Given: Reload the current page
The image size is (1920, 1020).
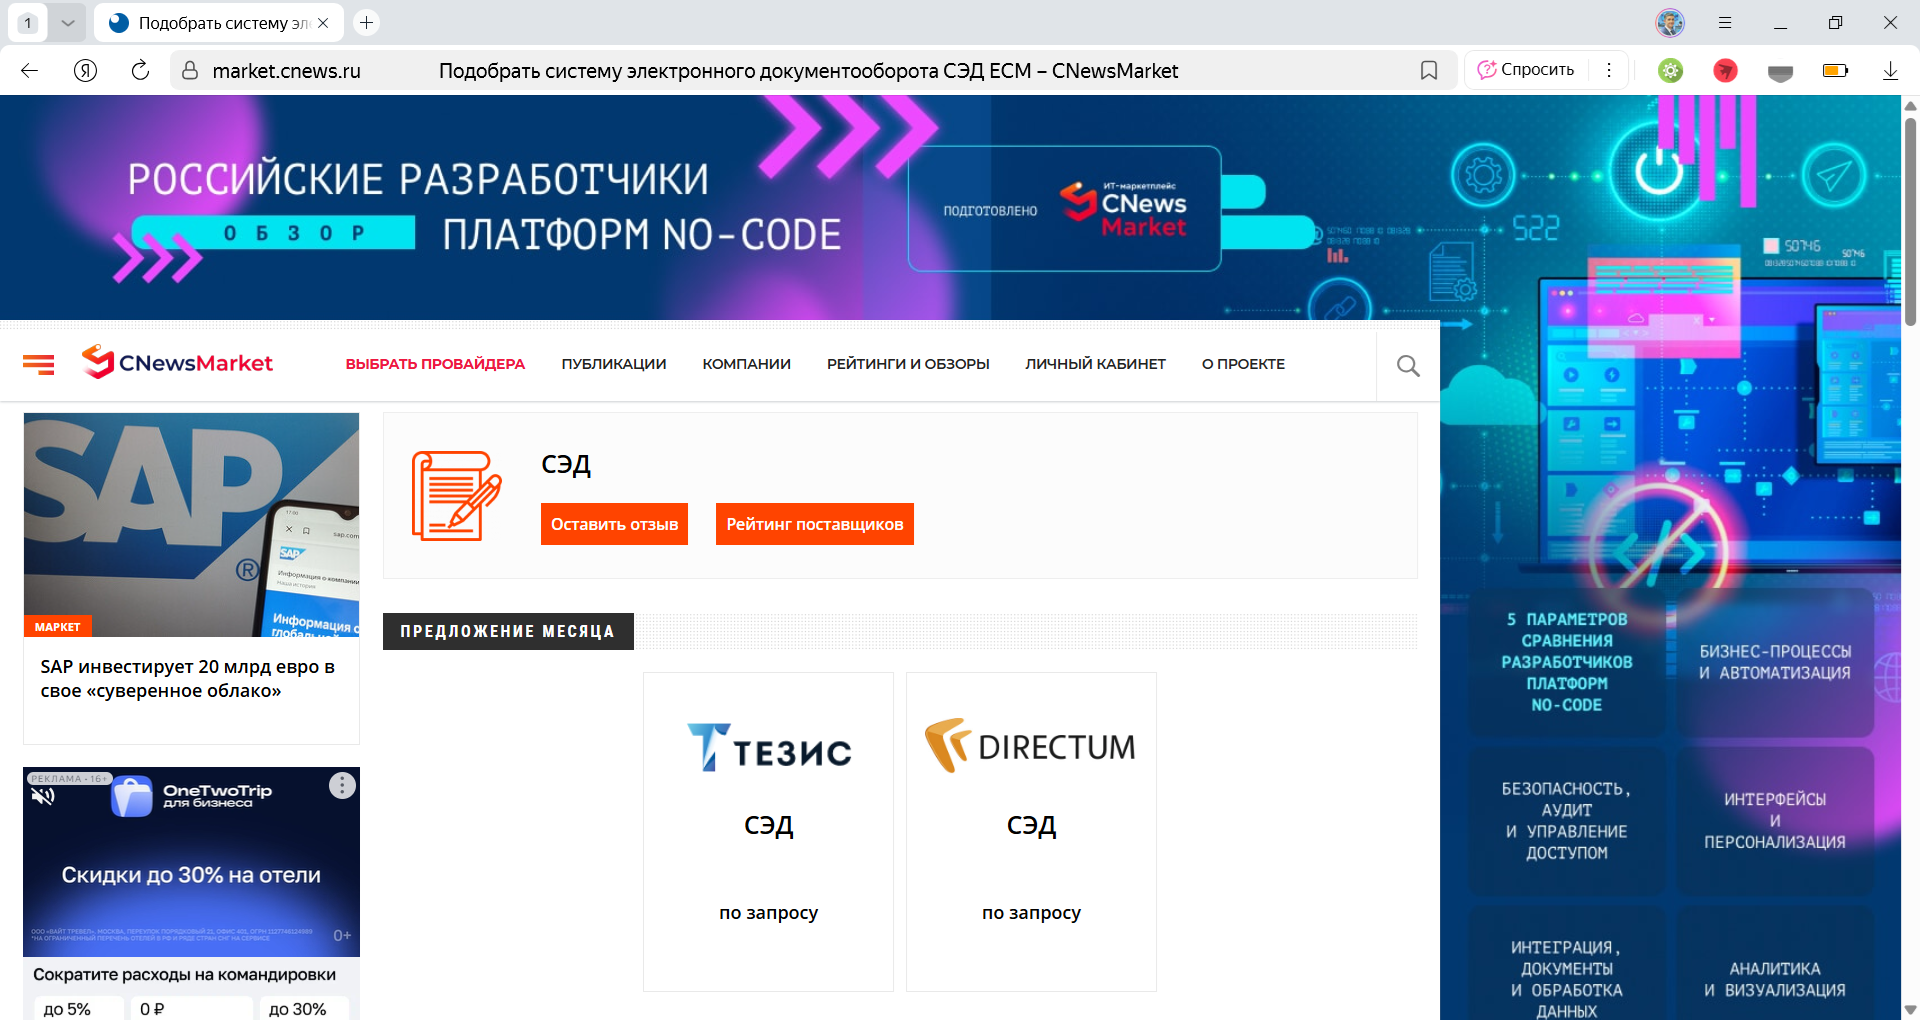Looking at the screenshot, I should click(x=139, y=70).
